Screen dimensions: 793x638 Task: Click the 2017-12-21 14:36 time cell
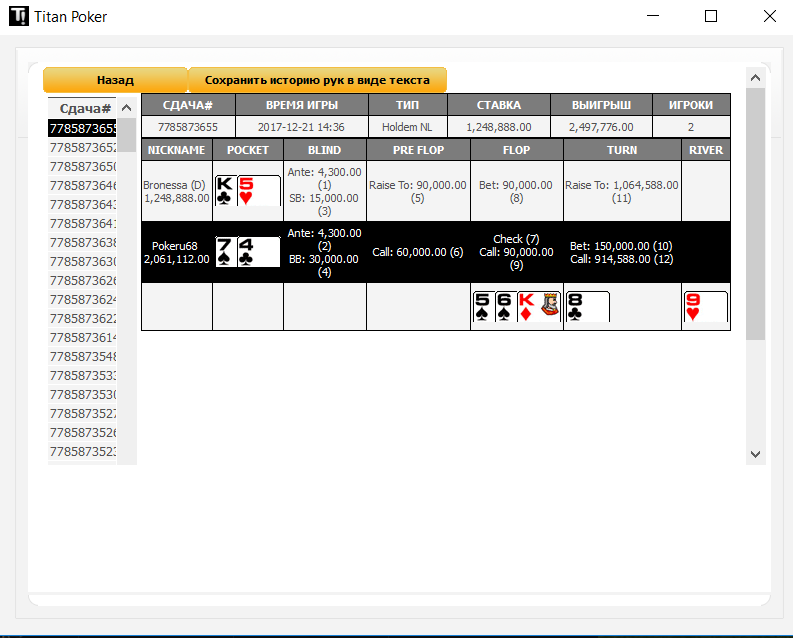(x=301, y=127)
